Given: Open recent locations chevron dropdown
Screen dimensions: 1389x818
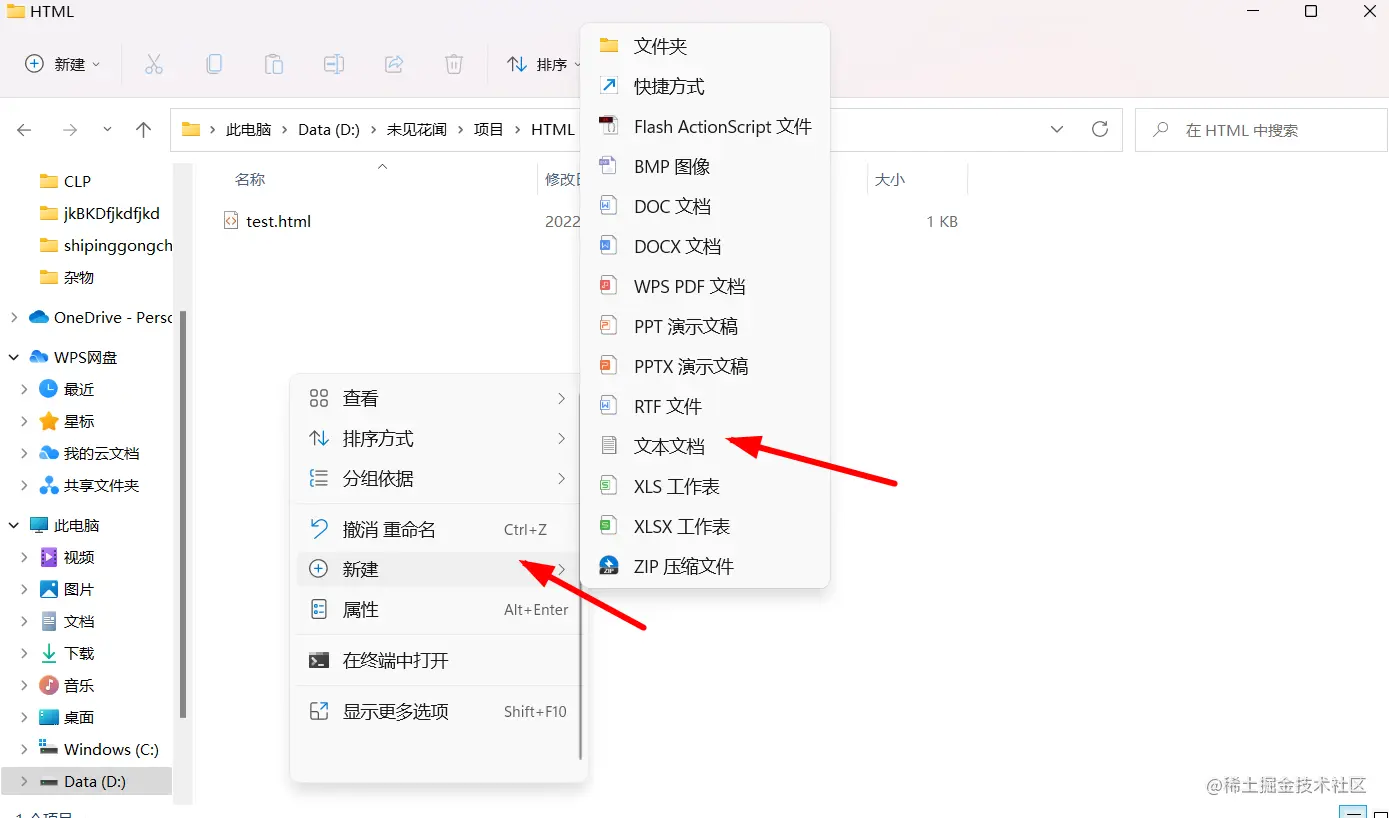Looking at the screenshot, I should pyautogui.click(x=108, y=130).
